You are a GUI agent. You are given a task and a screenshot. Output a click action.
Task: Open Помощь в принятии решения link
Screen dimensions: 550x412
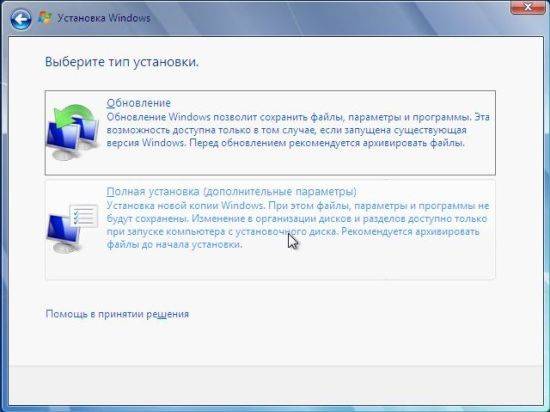click(x=117, y=314)
